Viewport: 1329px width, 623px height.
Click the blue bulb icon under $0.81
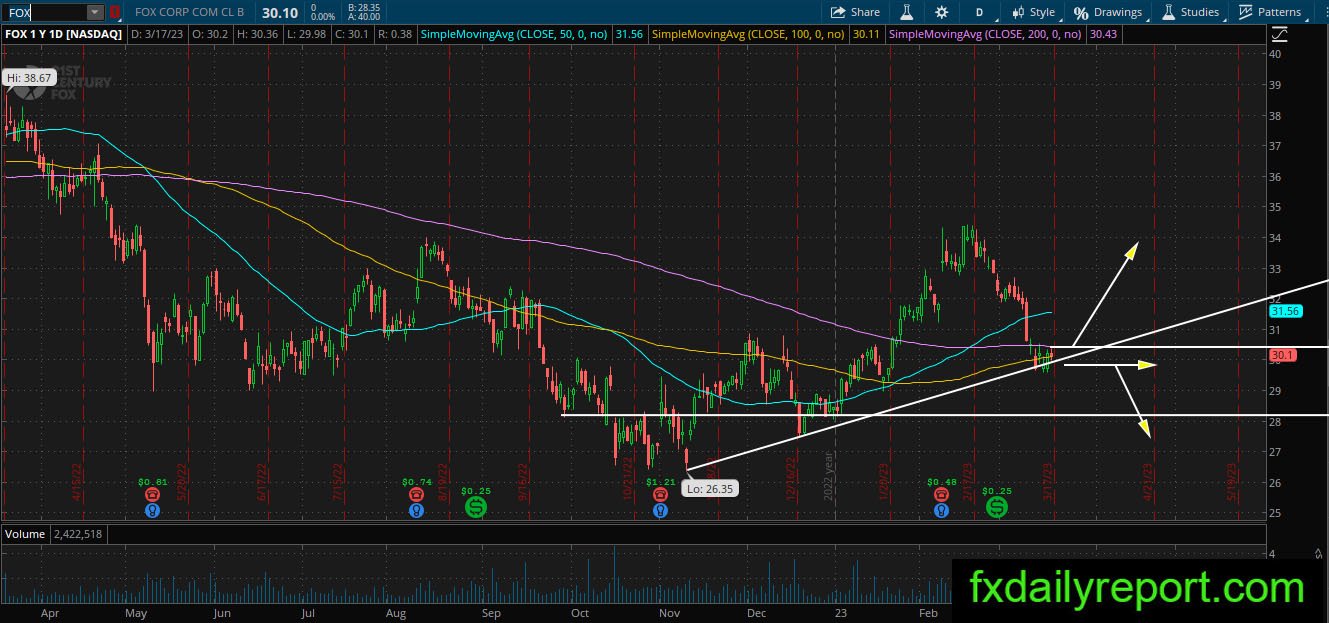tap(152, 510)
